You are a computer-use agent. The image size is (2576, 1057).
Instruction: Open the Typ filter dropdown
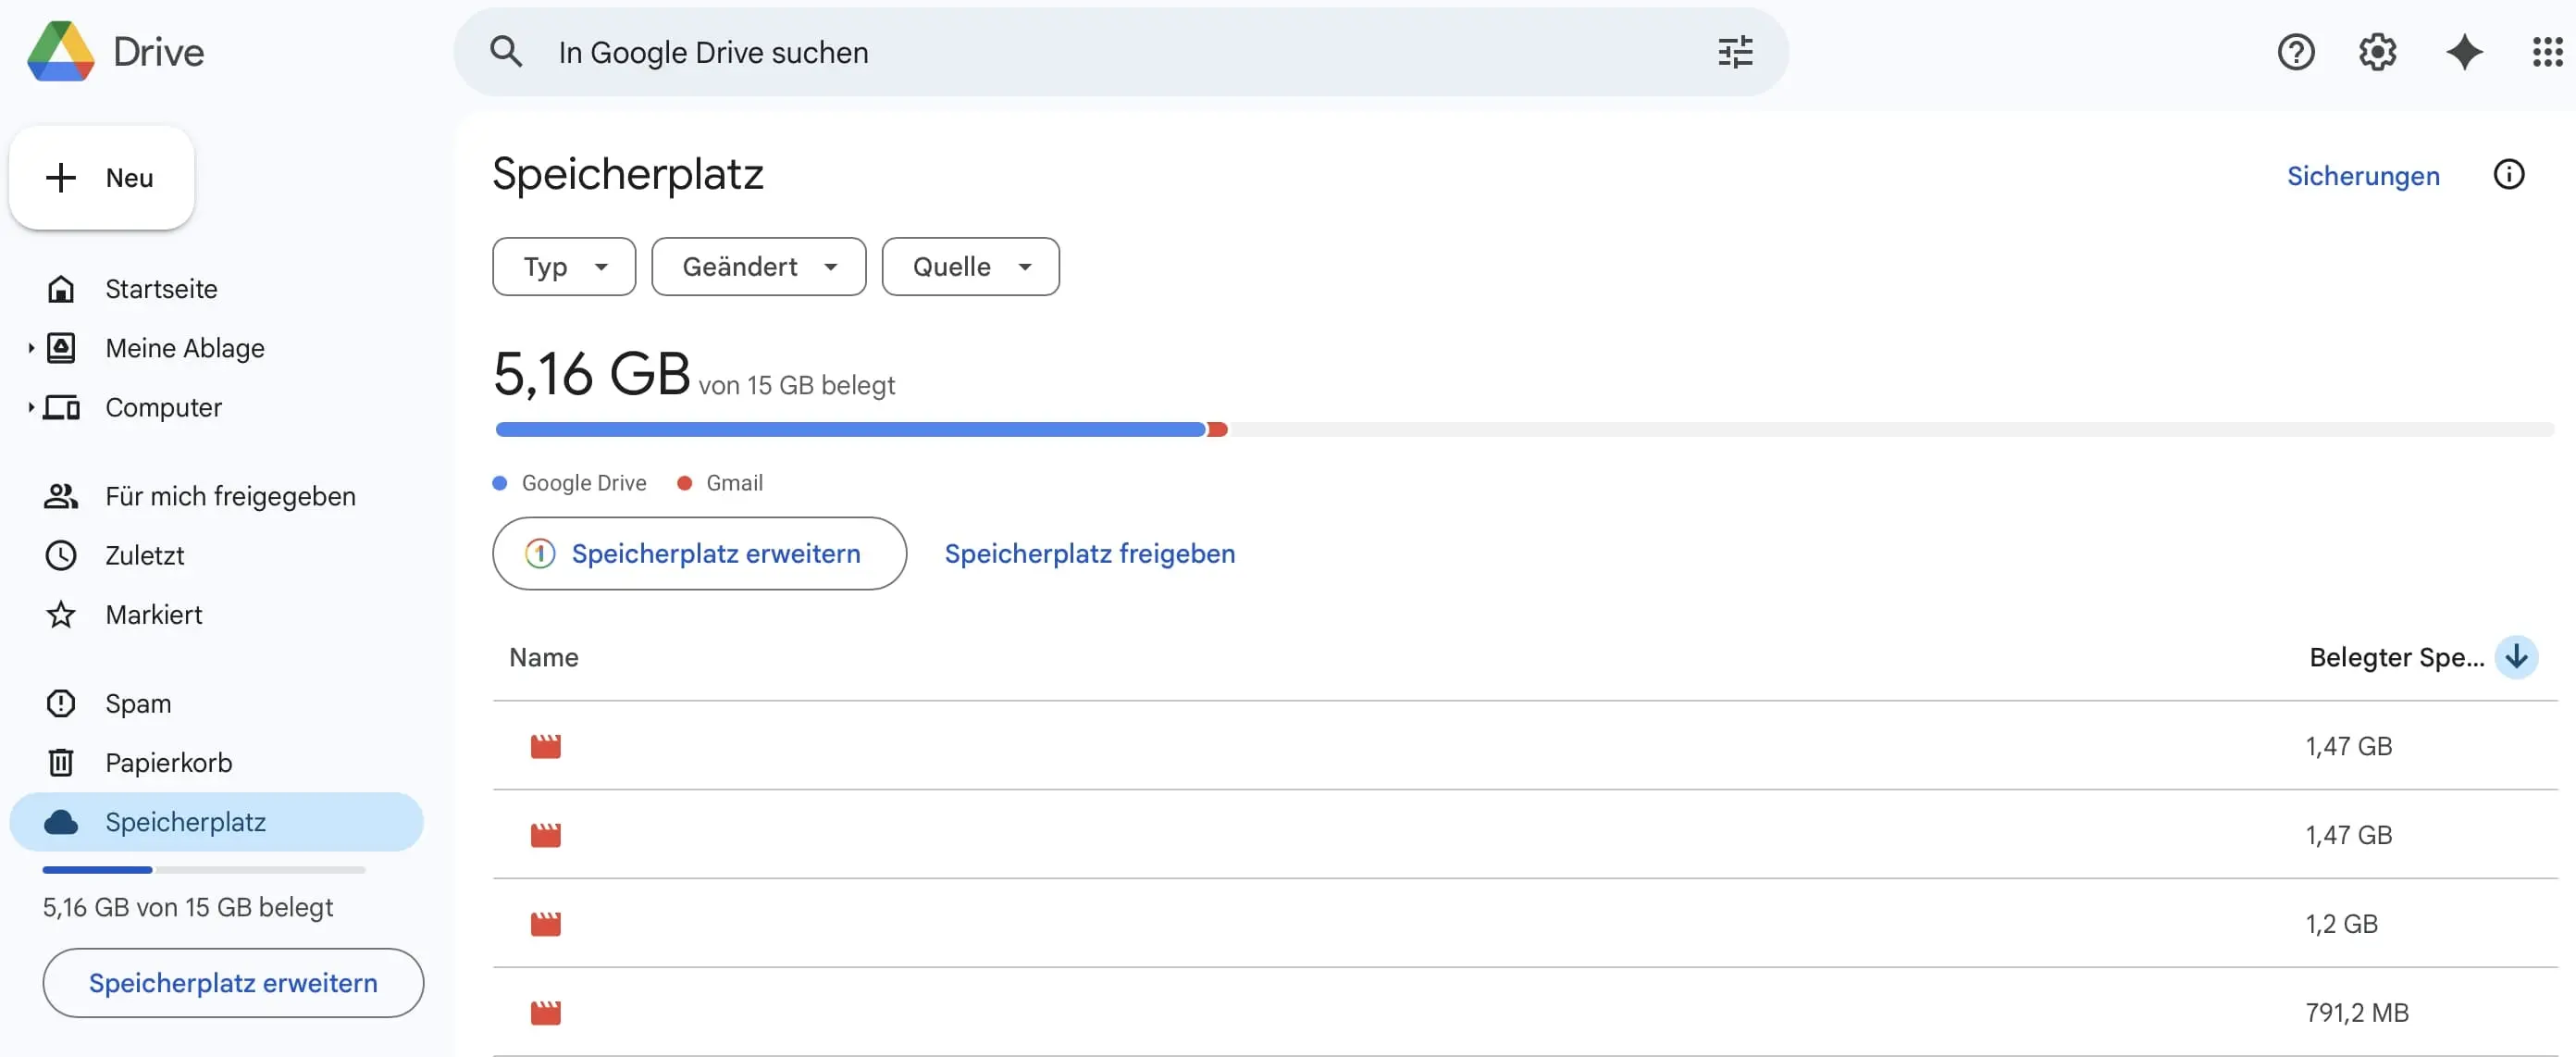[x=564, y=267]
